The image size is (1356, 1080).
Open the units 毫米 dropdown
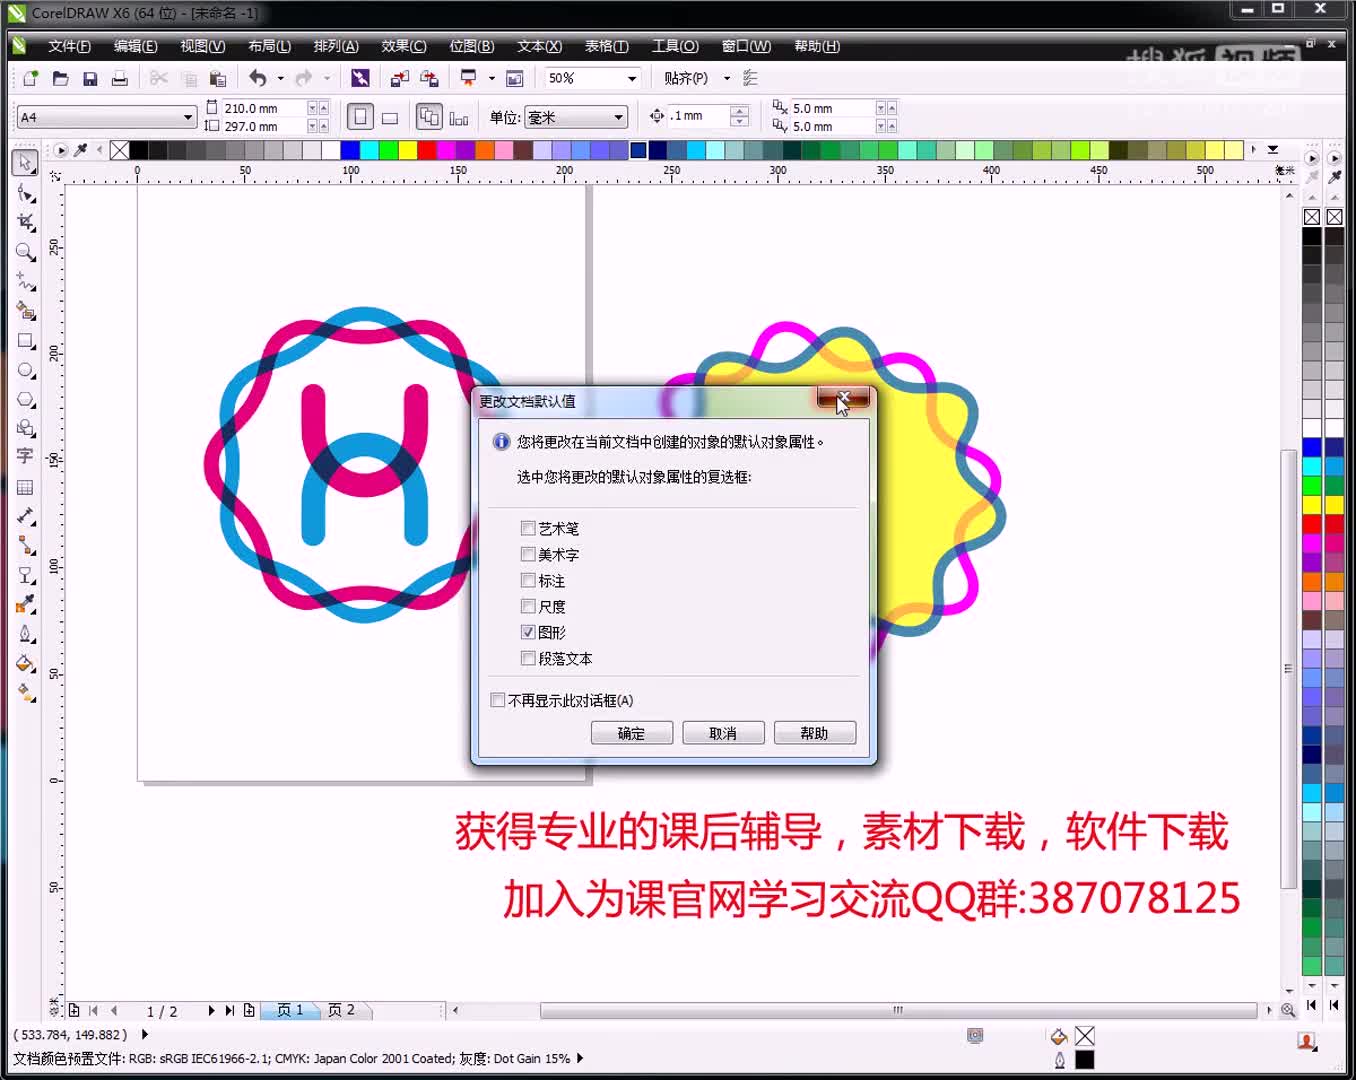point(618,117)
